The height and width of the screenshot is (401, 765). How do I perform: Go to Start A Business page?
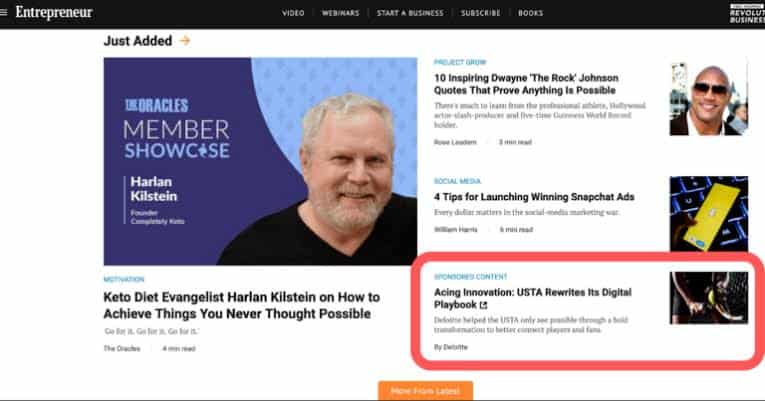tap(410, 13)
